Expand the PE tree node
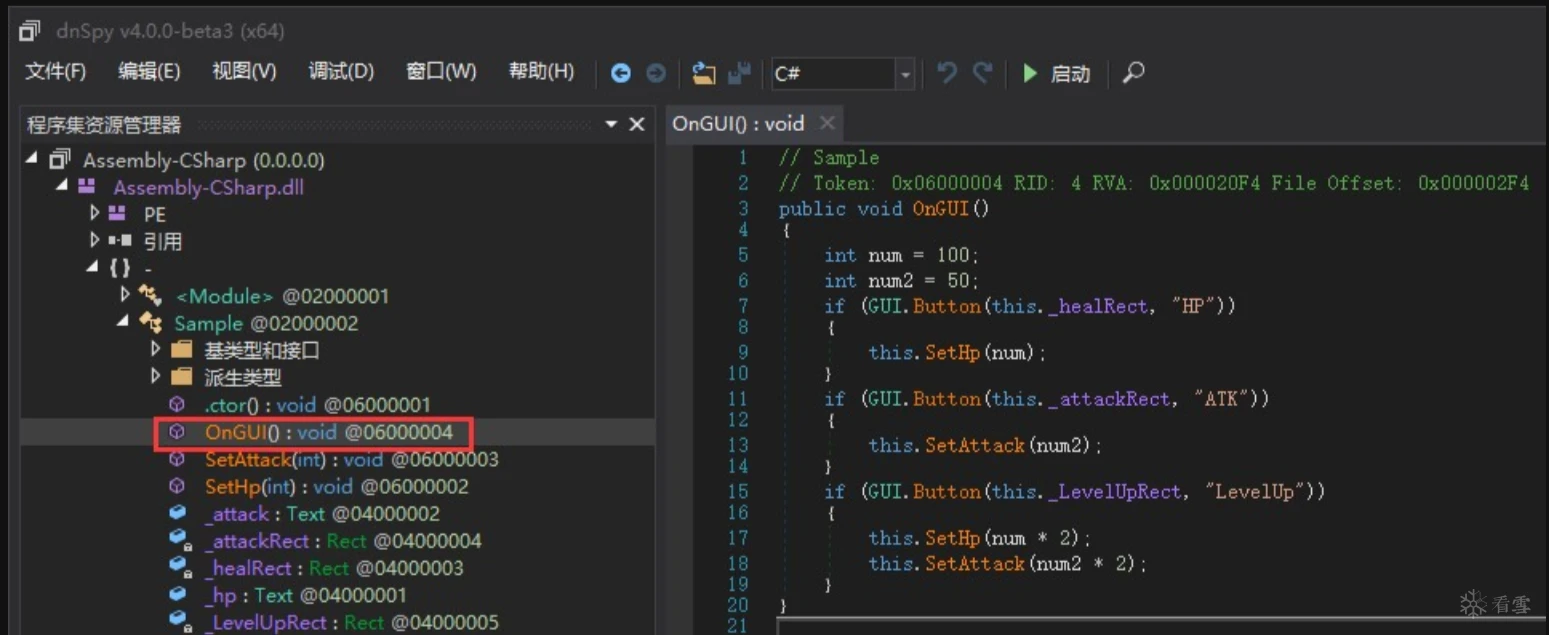 click(94, 213)
